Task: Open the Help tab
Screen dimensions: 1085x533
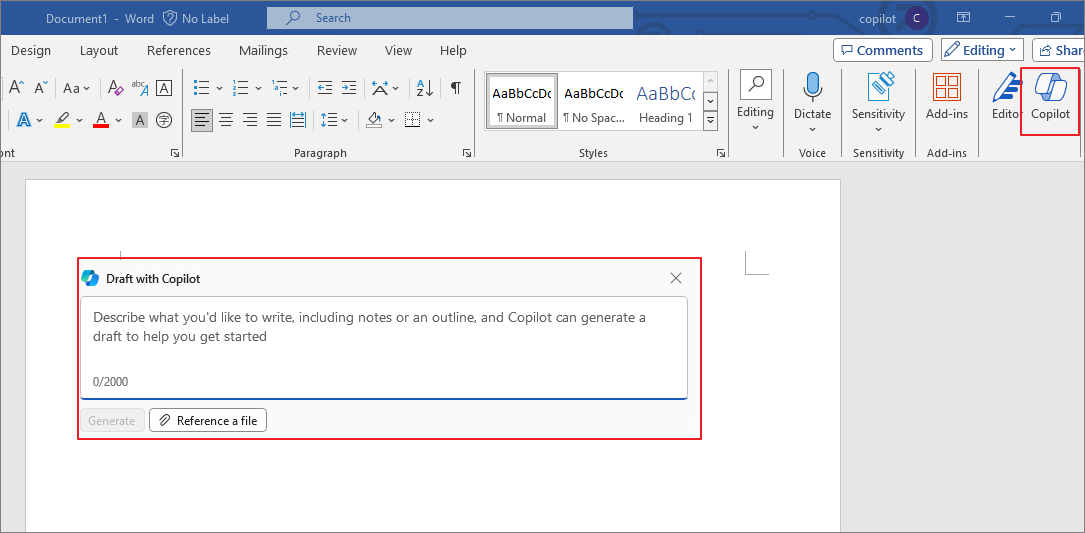Action: (453, 51)
